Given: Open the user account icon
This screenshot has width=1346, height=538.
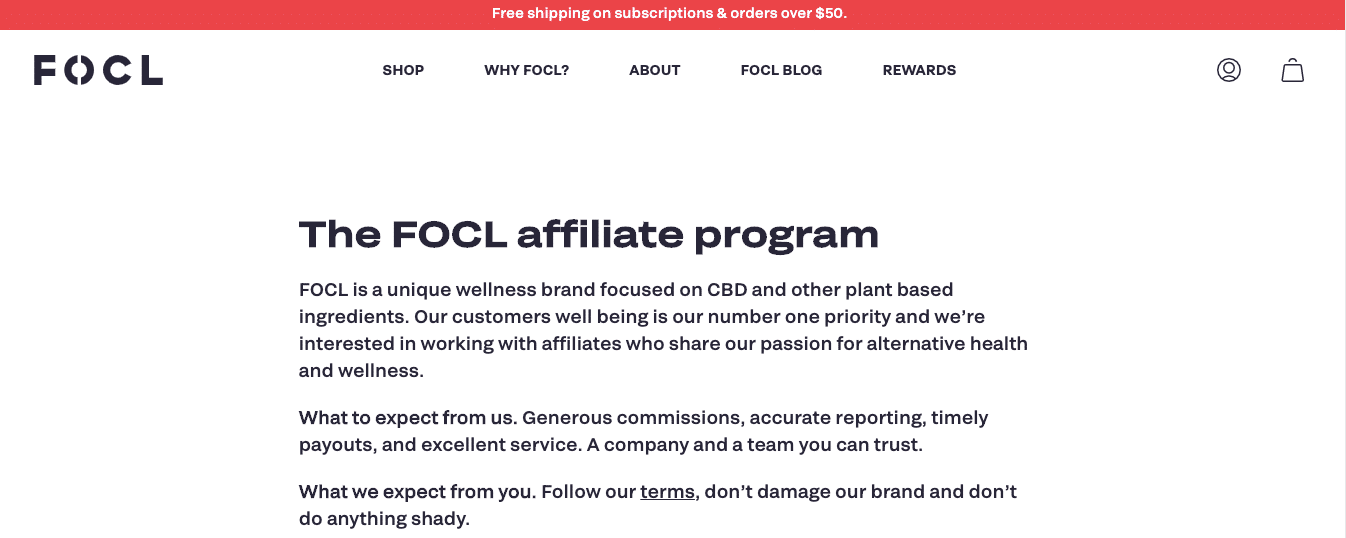Looking at the screenshot, I should tap(1228, 70).
